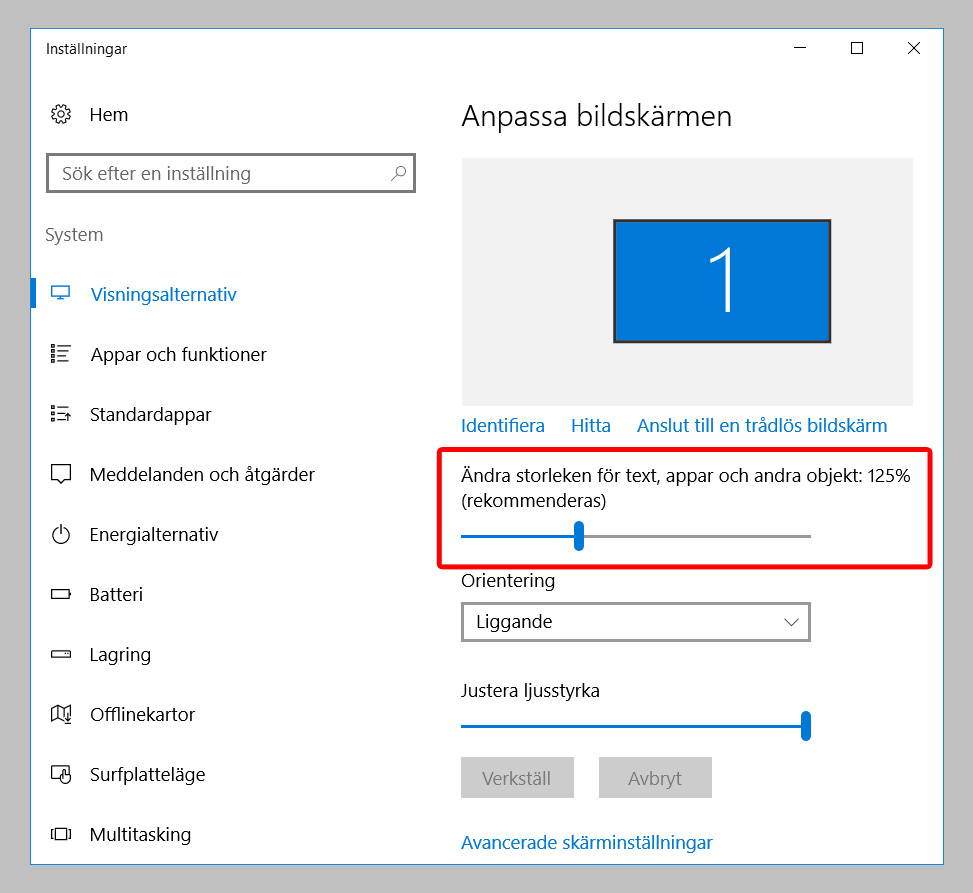973x893 pixels.
Task: Click the Appar och funktioner list icon
Action: (60, 354)
